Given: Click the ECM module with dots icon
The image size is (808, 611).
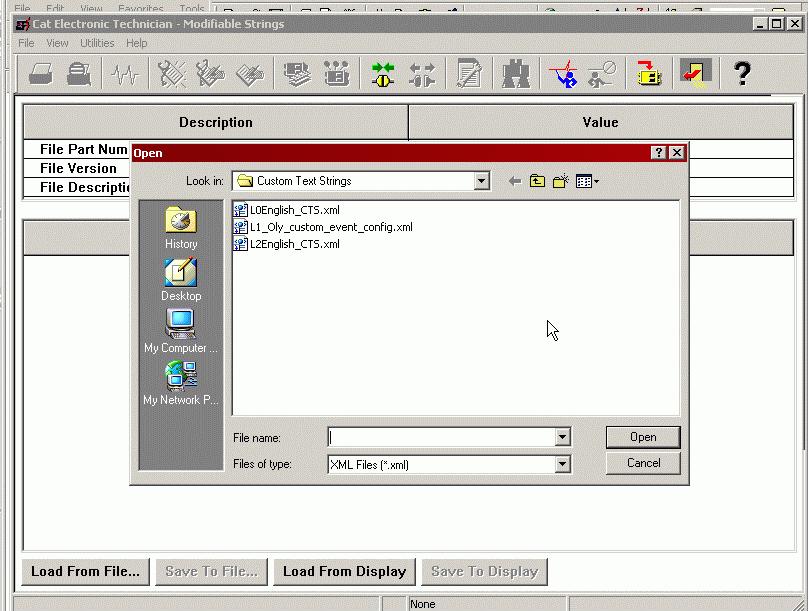Looking at the screenshot, I should pos(336,74).
